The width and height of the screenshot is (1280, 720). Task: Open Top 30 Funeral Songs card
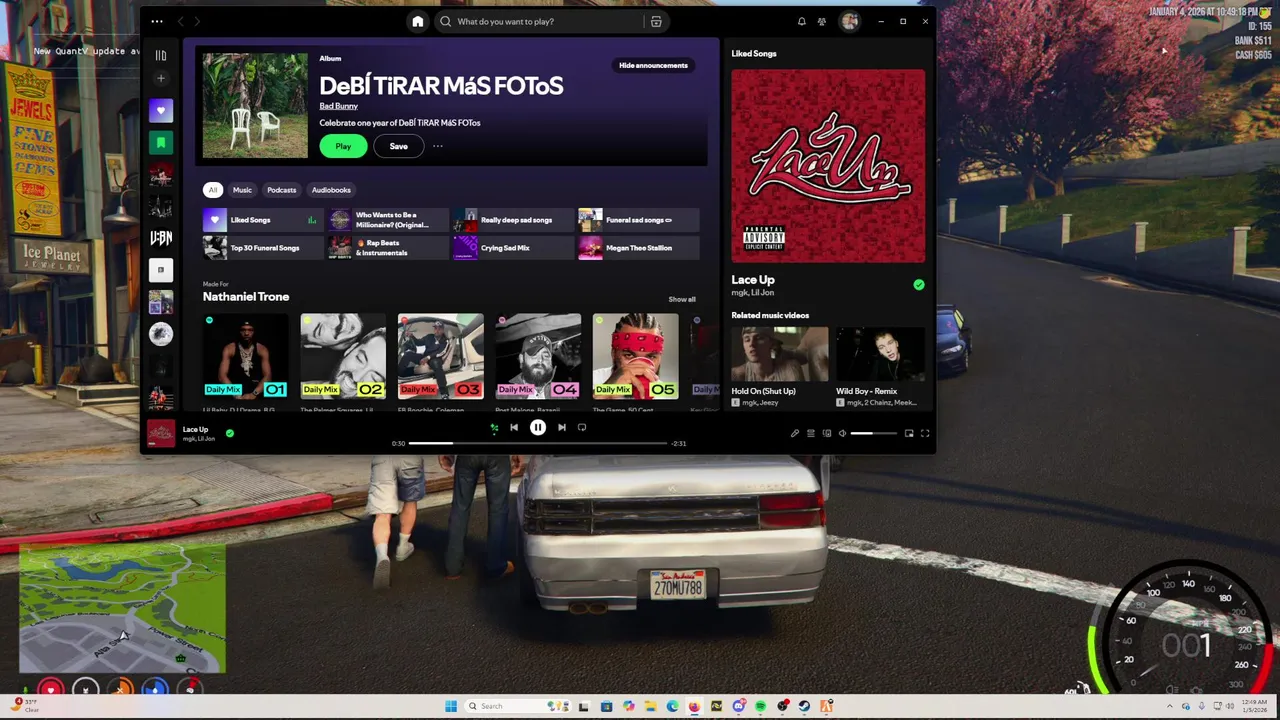coord(262,248)
